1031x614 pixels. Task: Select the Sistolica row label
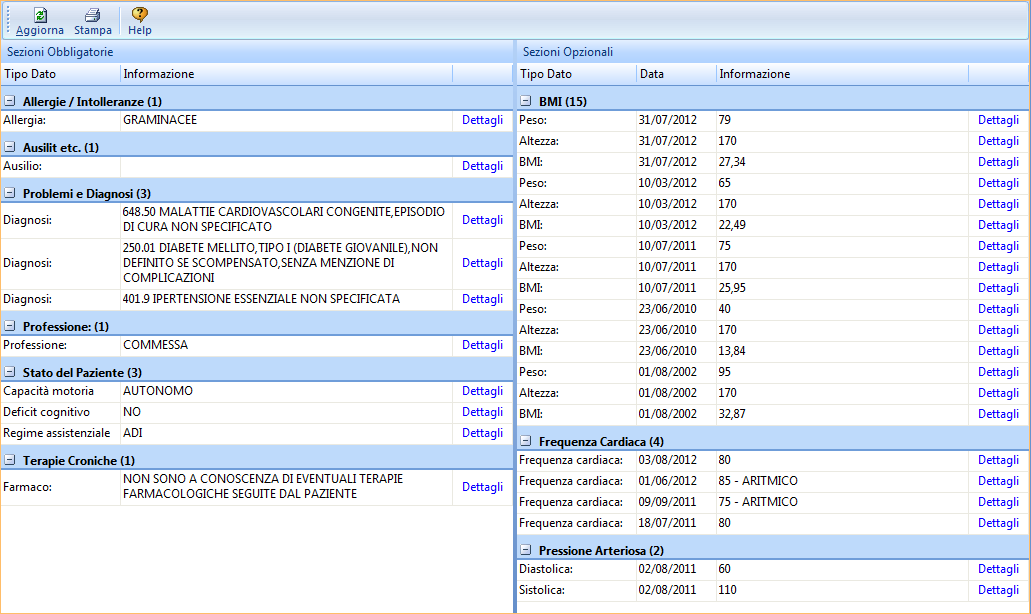[542, 590]
